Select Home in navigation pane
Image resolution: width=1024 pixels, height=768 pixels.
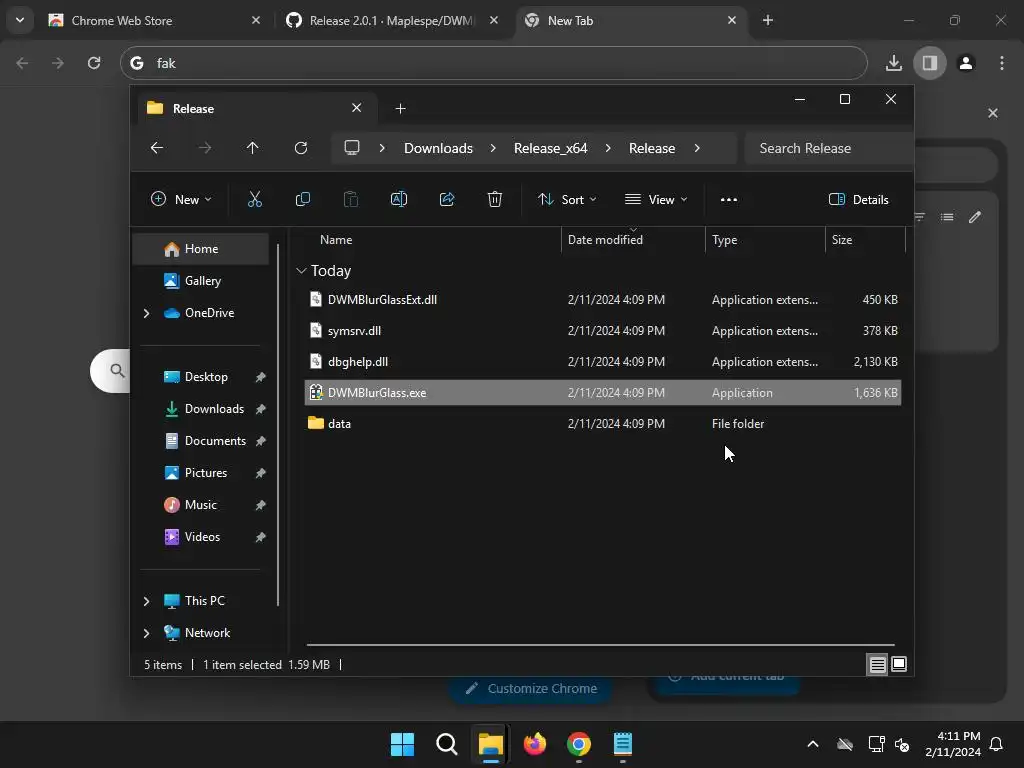[x=200, y=249]
